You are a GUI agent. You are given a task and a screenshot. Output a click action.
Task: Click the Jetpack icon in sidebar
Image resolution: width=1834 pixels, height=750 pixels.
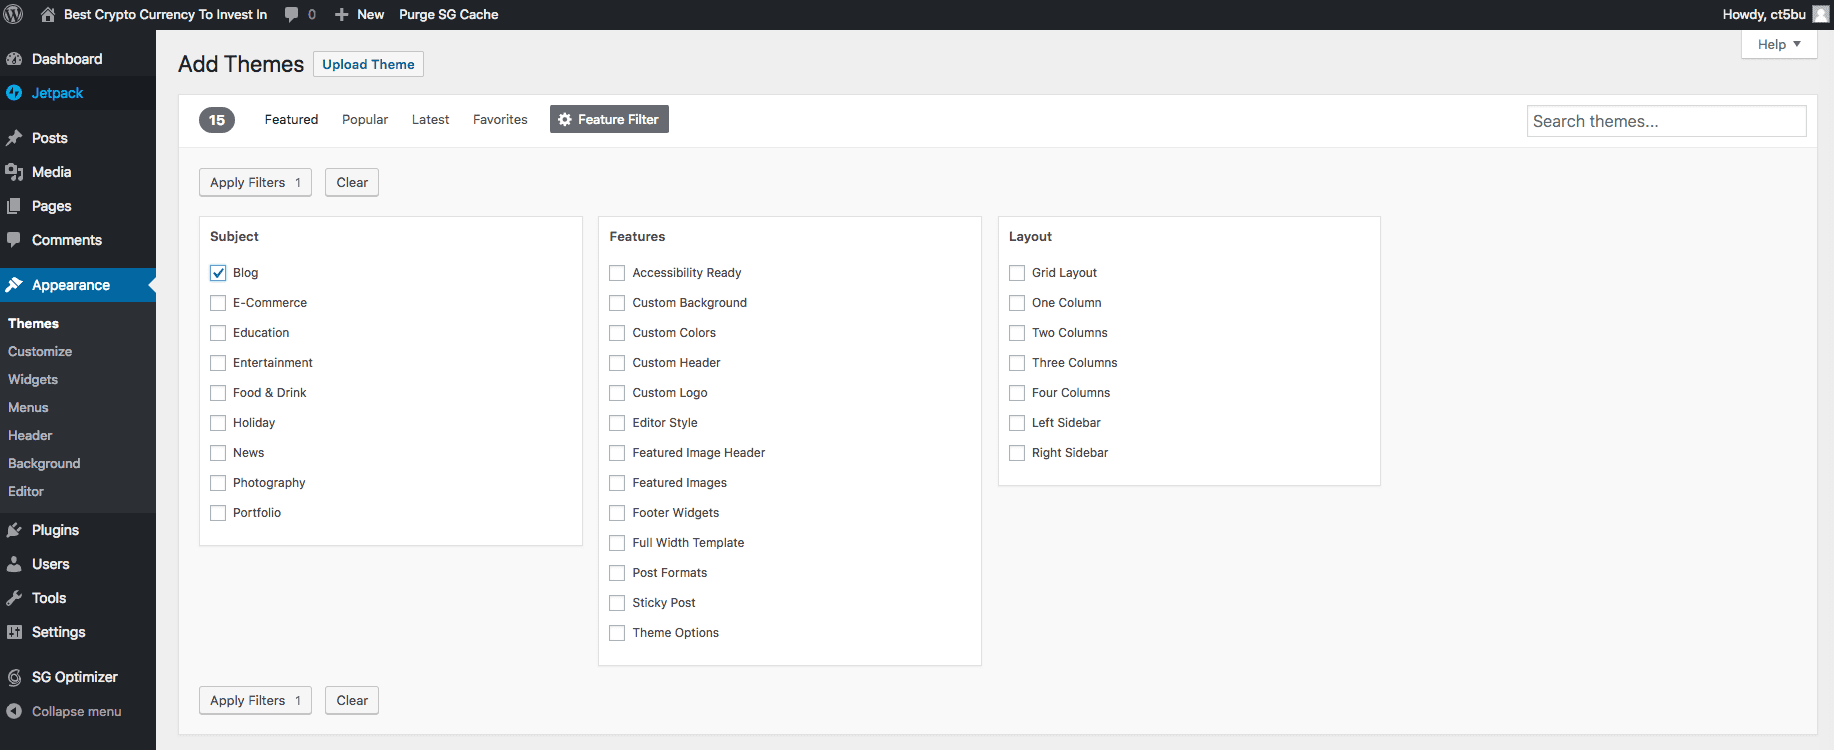[x=14, y=93]
